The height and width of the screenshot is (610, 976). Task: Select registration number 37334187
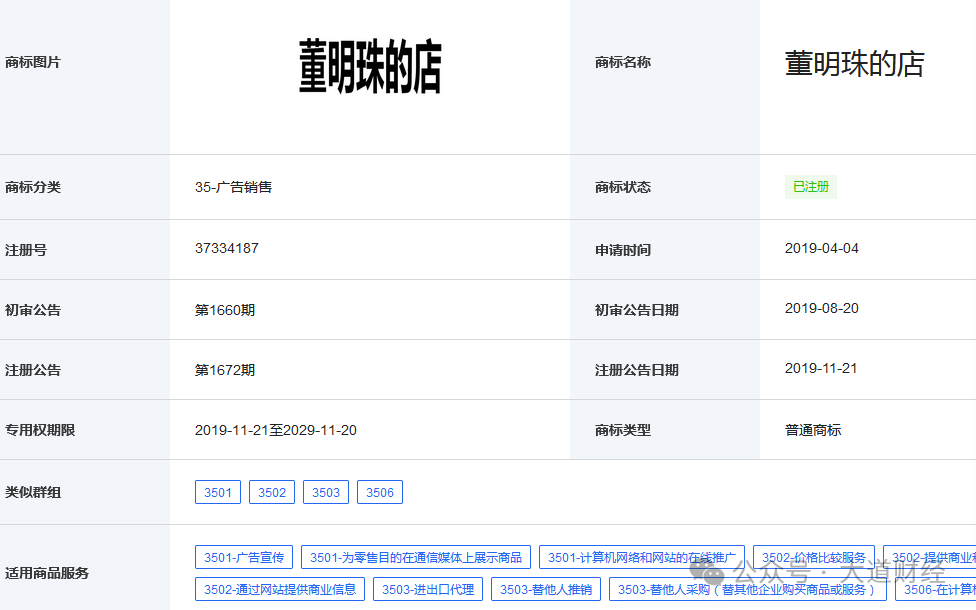click(x=226, y=248)
